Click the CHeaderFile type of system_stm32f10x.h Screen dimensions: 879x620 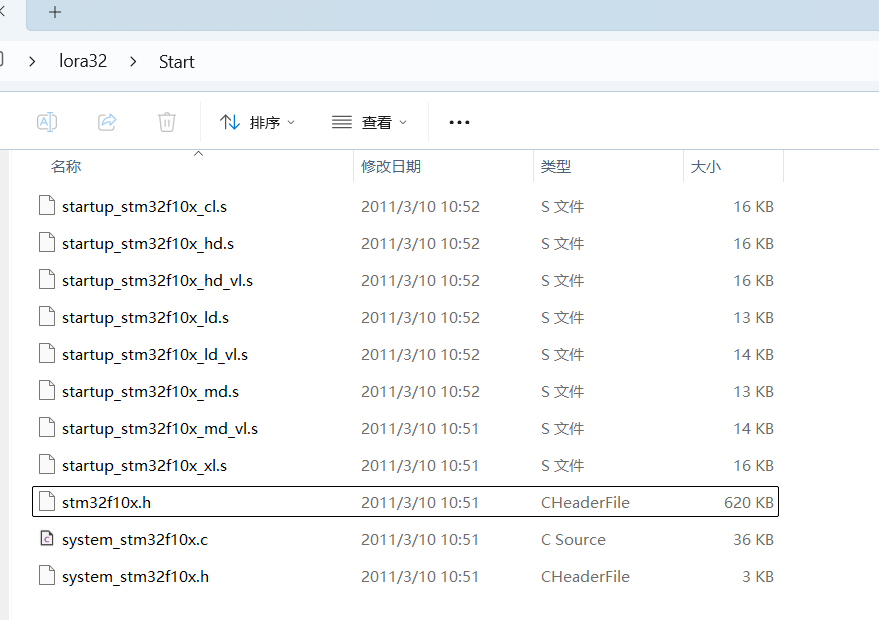(585, 576)
